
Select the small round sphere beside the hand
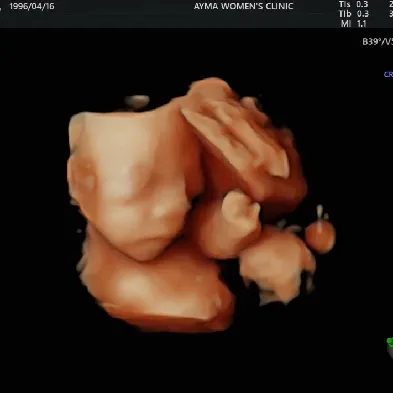[320, 235]
